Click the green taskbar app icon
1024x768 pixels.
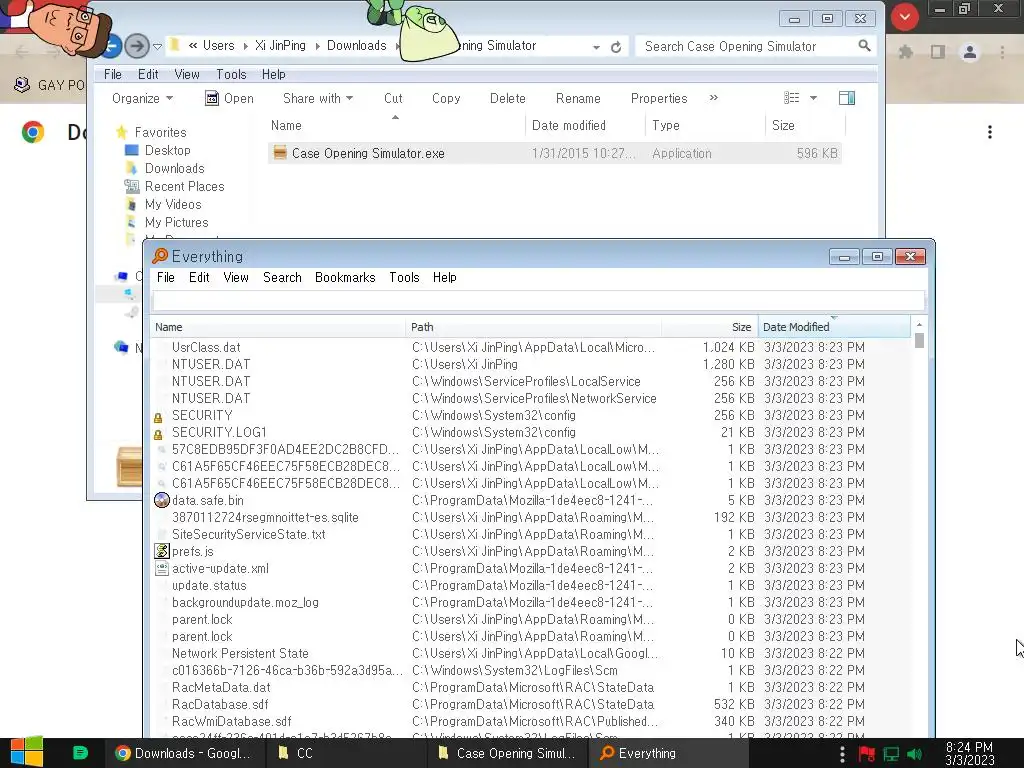click(80, 753)
